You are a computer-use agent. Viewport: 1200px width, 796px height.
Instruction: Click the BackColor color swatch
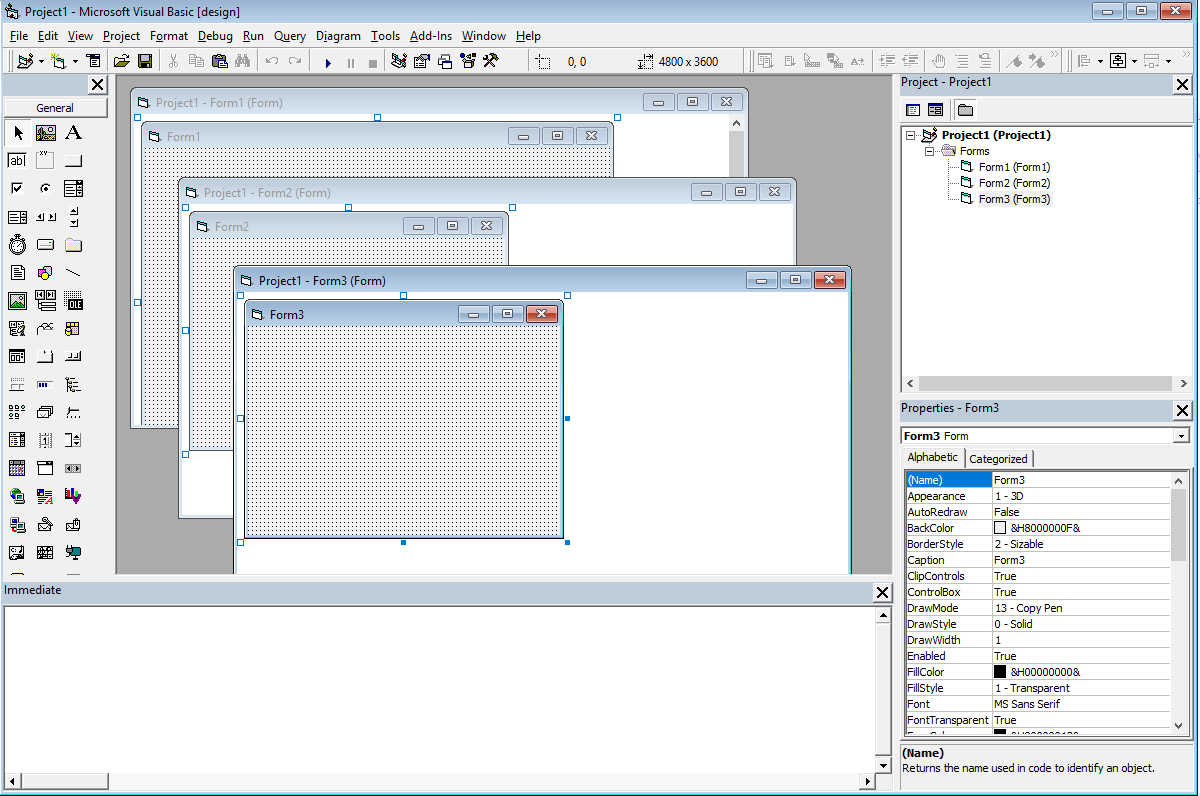click(1000, 528)
